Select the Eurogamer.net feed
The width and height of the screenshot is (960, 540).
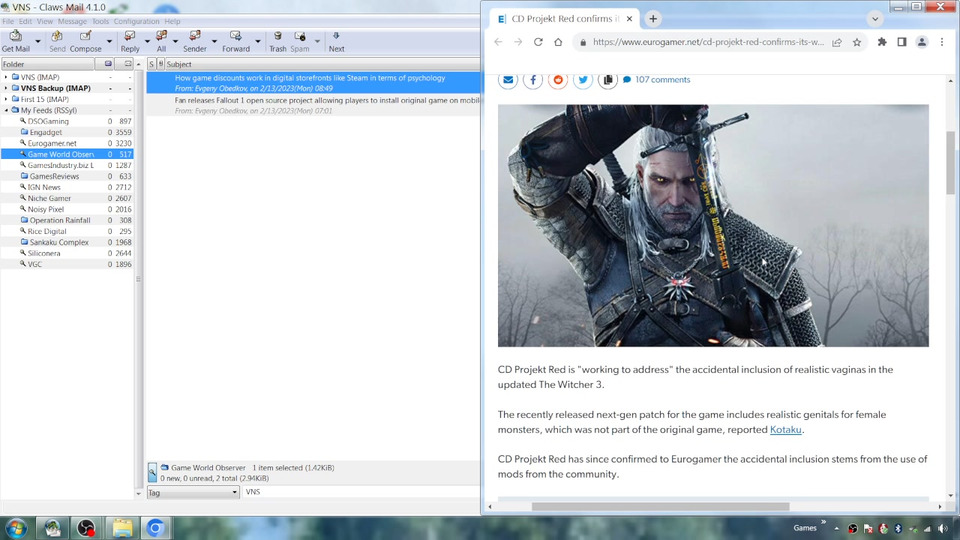coord(51,143)
